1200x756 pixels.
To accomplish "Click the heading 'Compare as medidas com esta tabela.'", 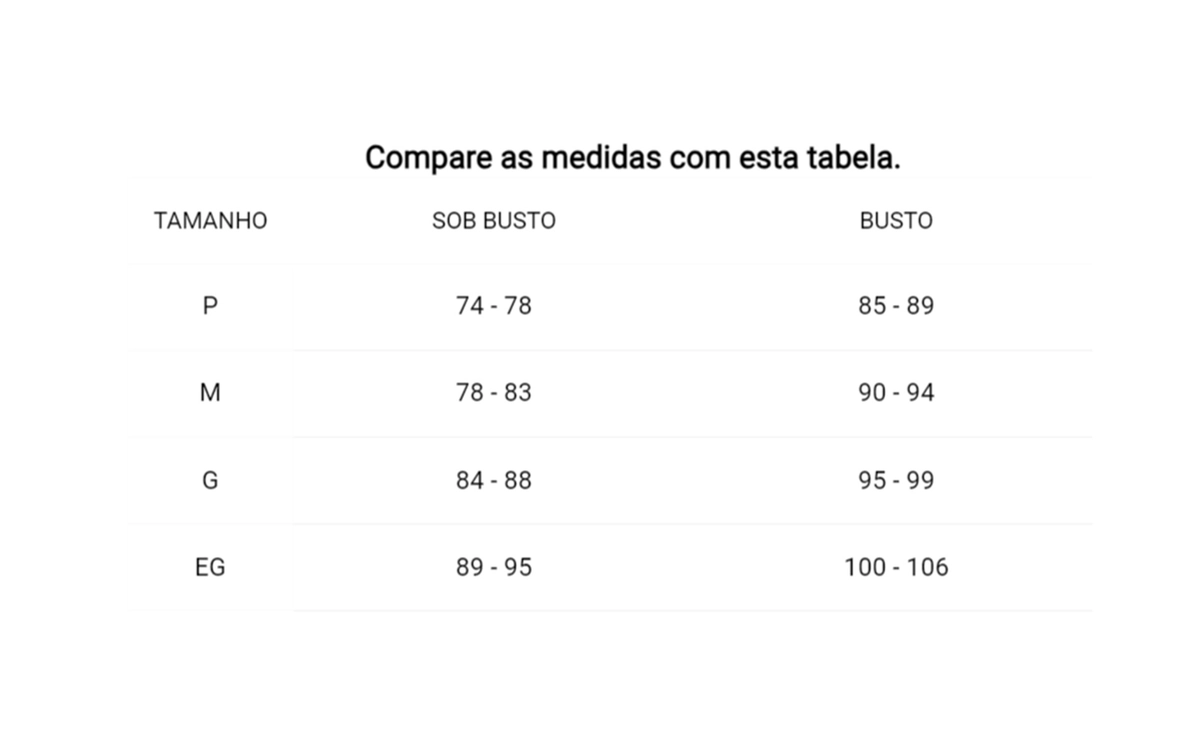I will pyautogui.click(x=632, y=158).
